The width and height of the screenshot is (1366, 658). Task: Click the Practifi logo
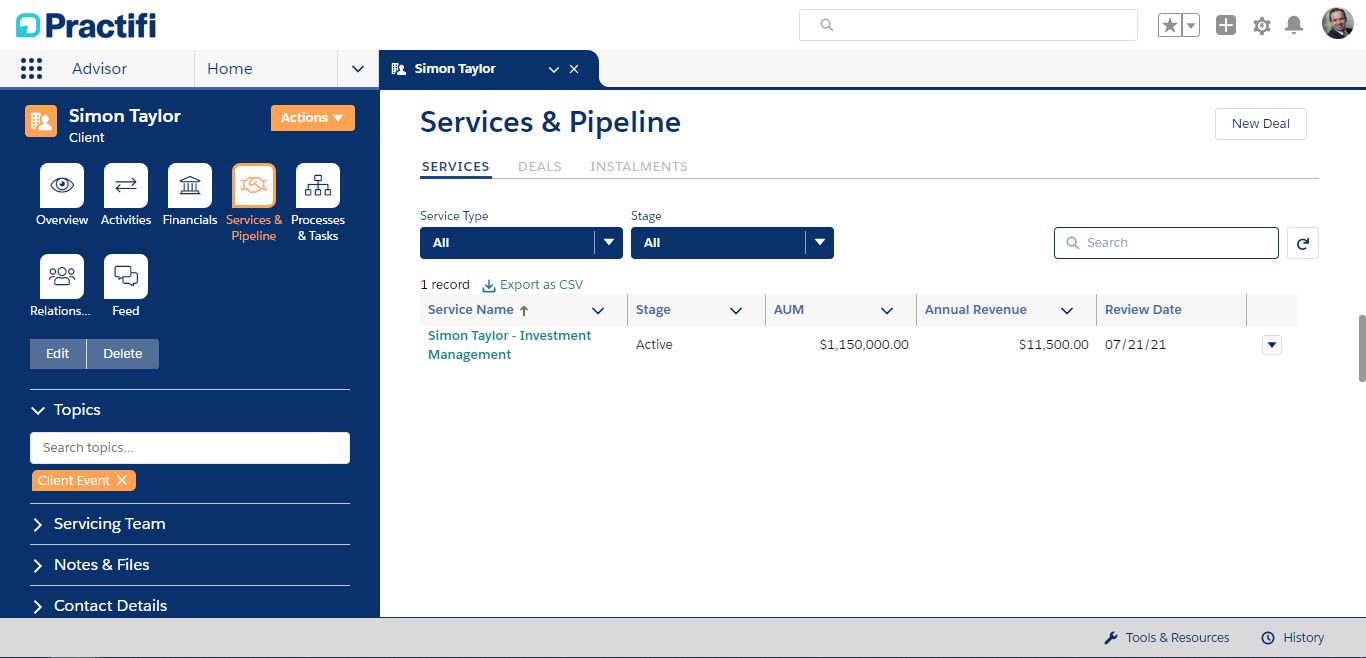86,25
